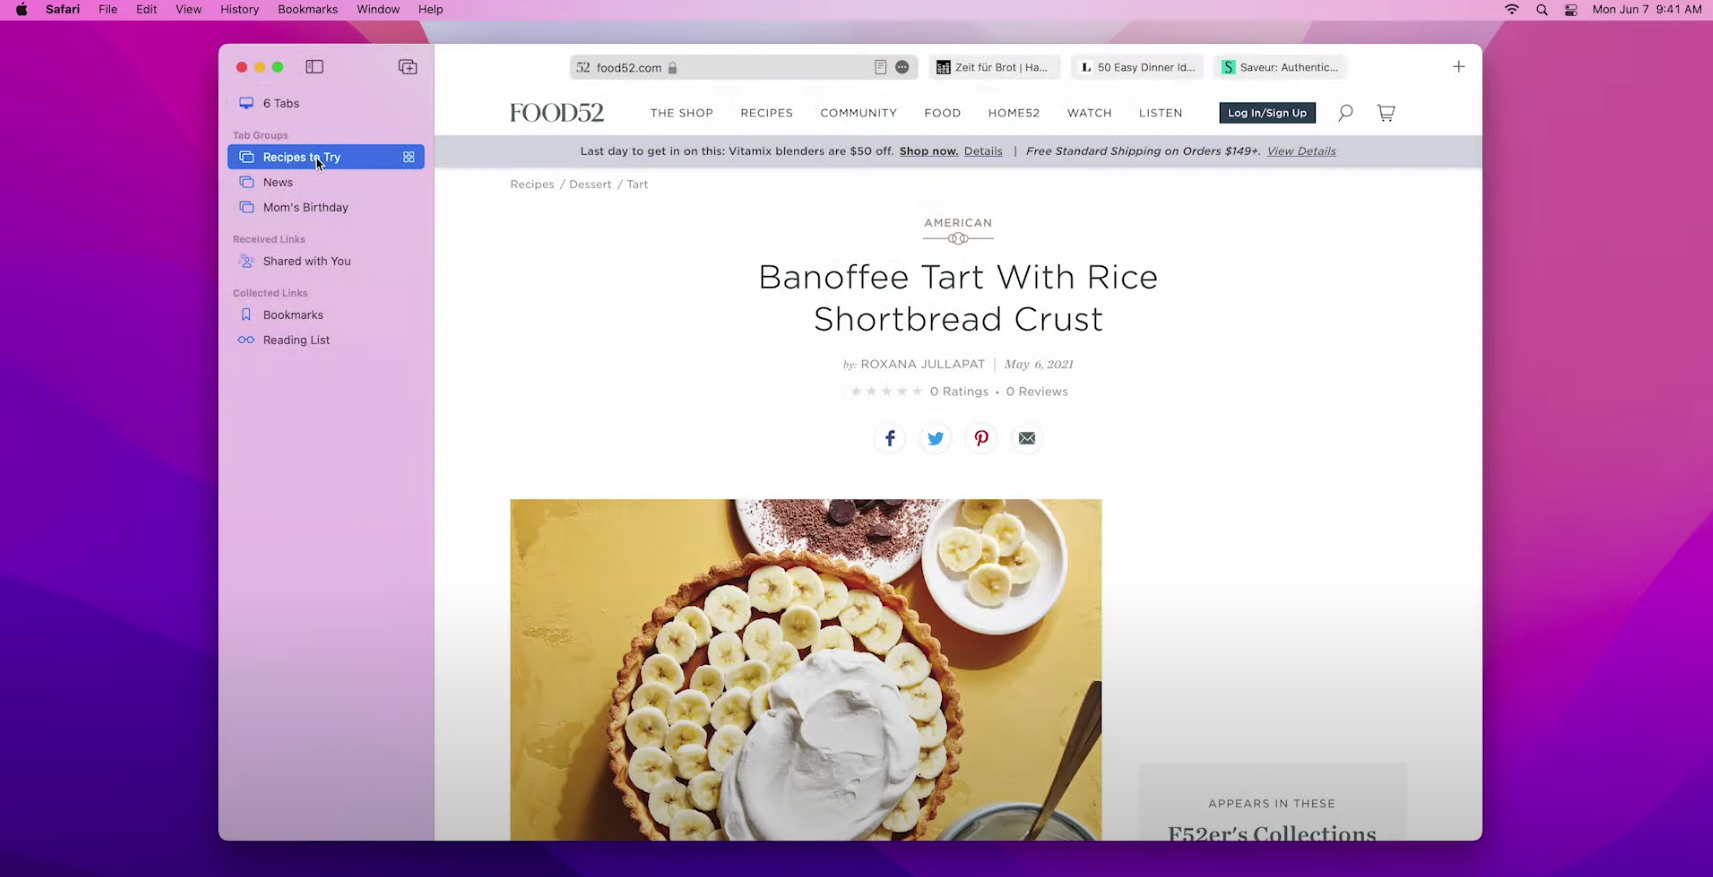Click the recipe star rating
Screen dimensions: 1713x877
[886, 391]
